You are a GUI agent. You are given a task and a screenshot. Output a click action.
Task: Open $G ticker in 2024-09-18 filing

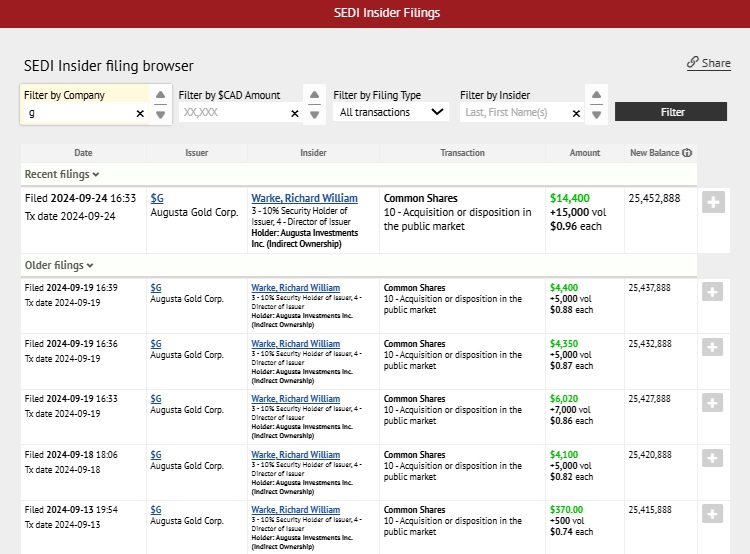click(156, 454)
